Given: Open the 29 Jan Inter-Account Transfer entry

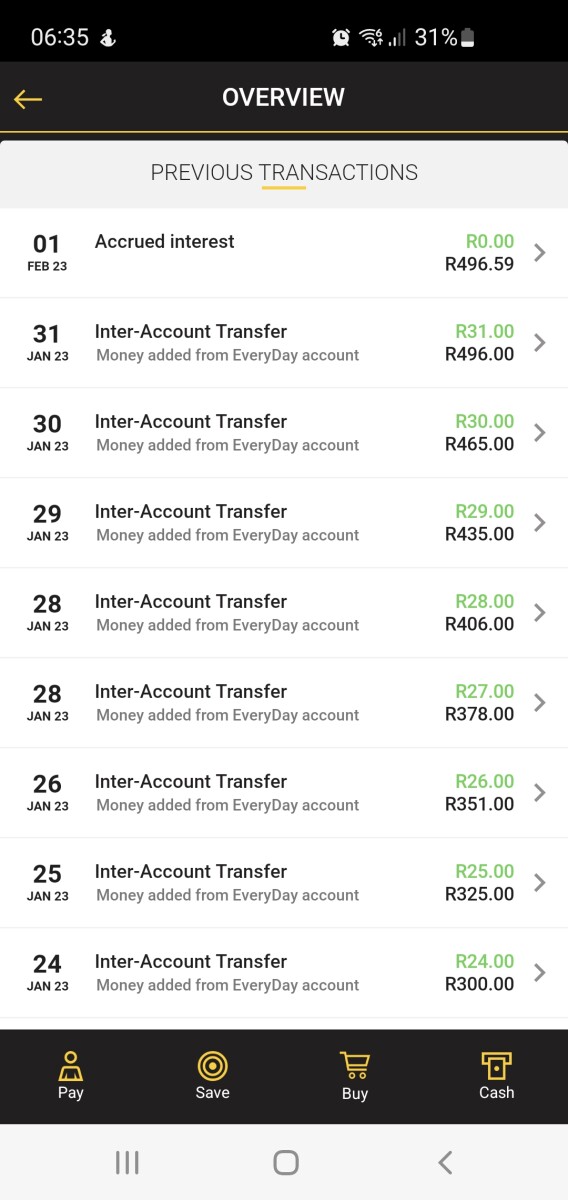Looking at the screenshot, I should 284,523.
